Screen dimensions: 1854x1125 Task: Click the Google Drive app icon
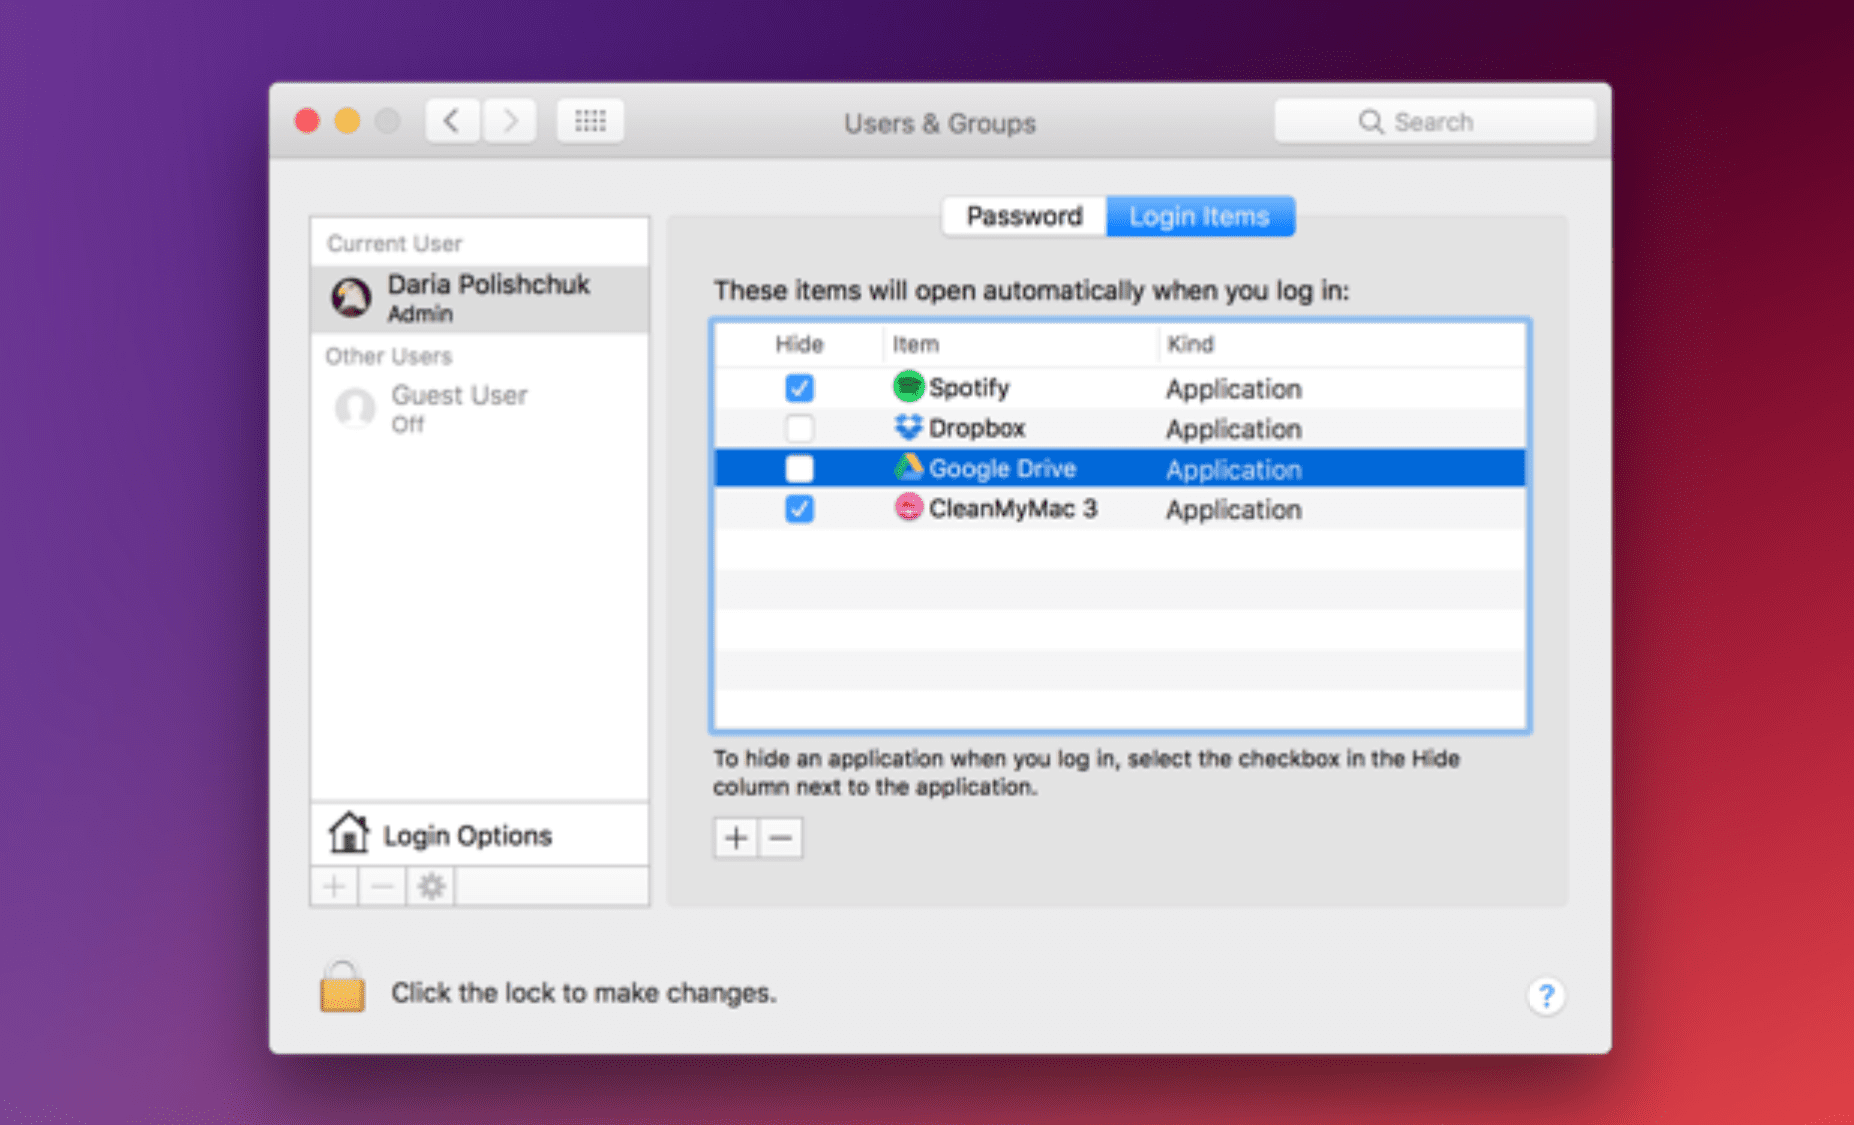(x=907, y=467)
